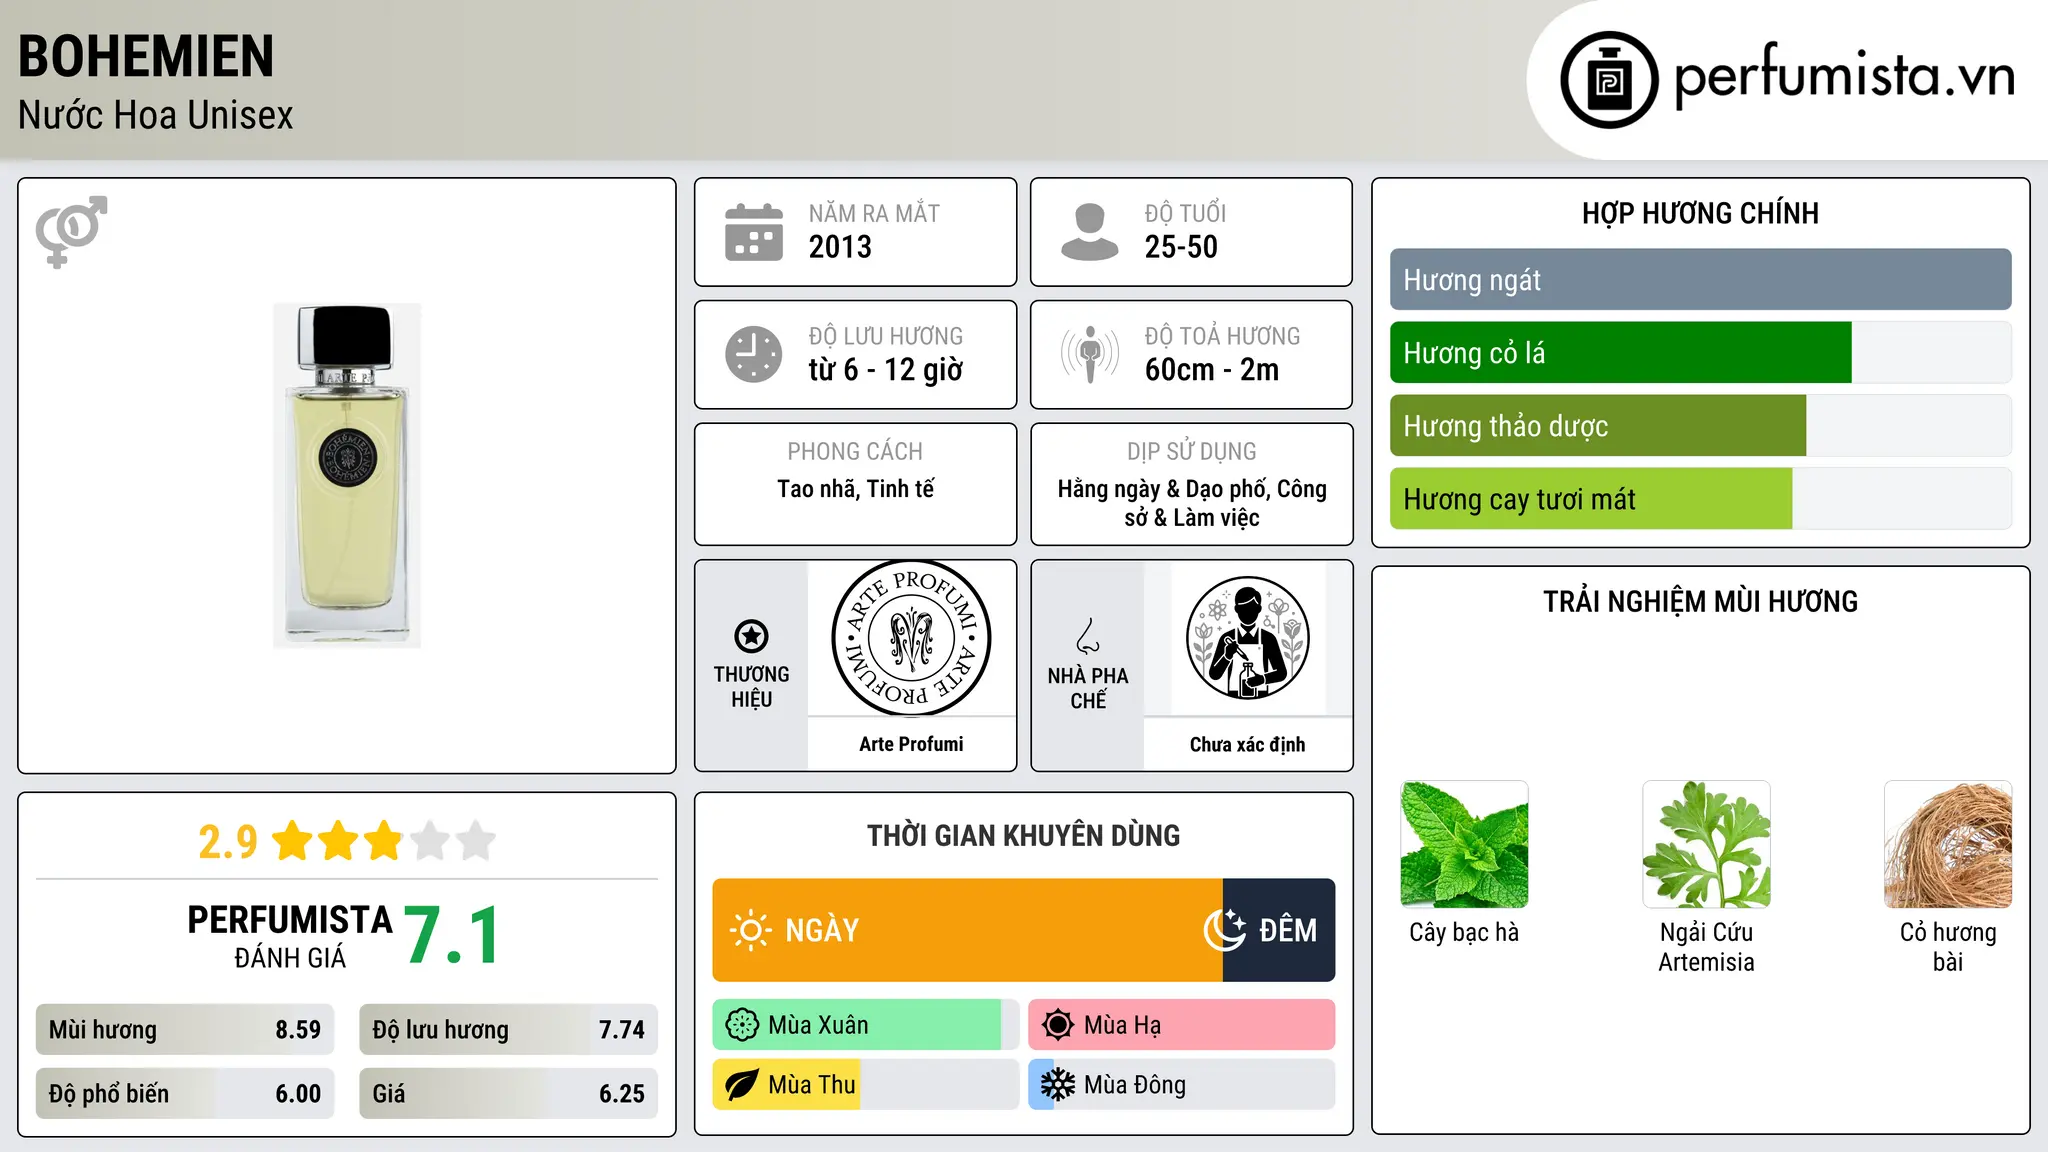Click the style text Tao nhã, Tinh tế
The image size is (2048, 1152).
856,489
